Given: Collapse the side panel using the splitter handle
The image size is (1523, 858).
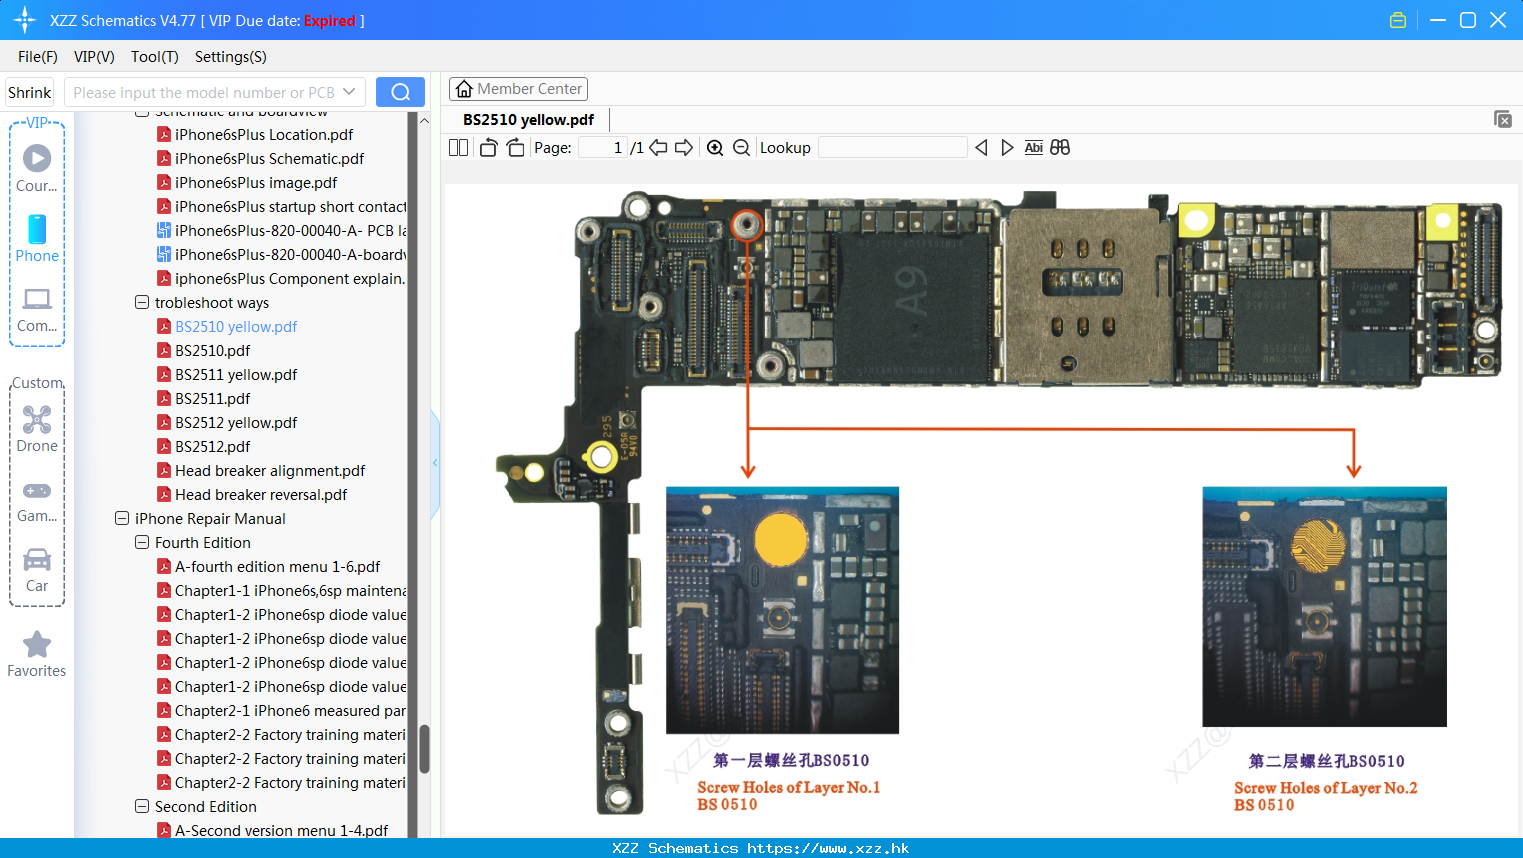Looking at the screenshot, I should 435,463.
